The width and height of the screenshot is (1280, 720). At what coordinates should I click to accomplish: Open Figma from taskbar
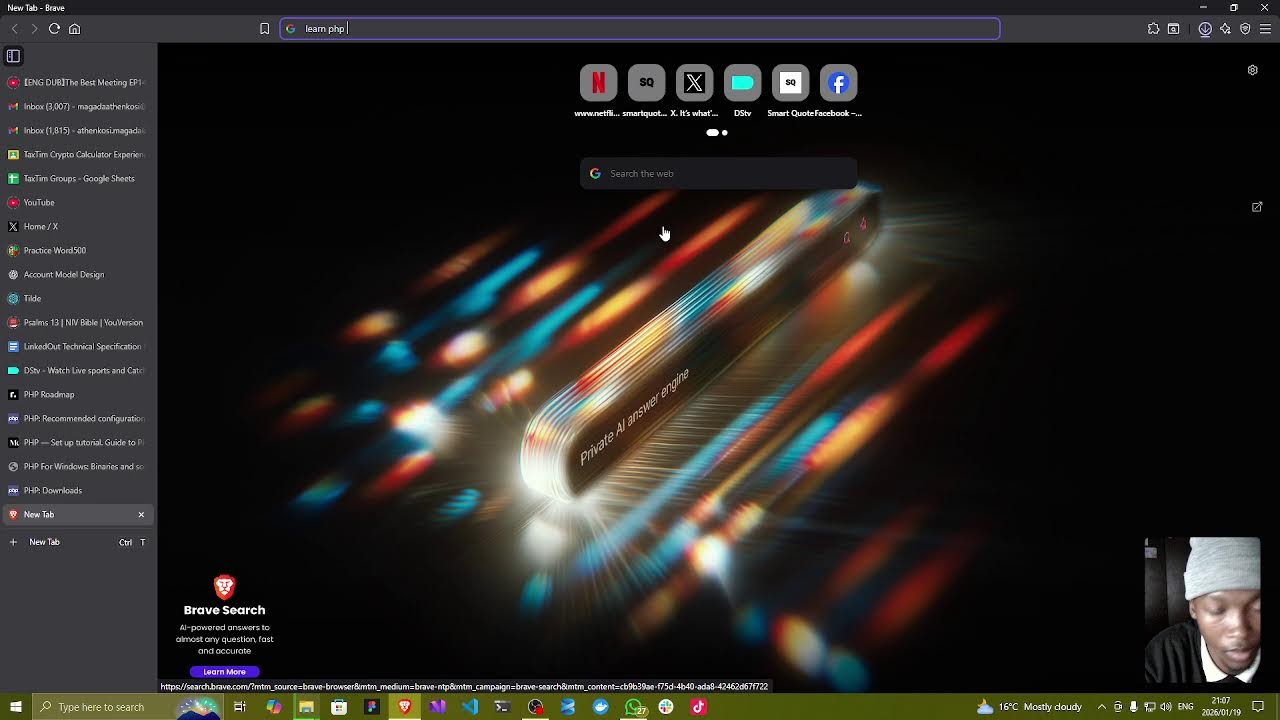(x=372, y=707)
